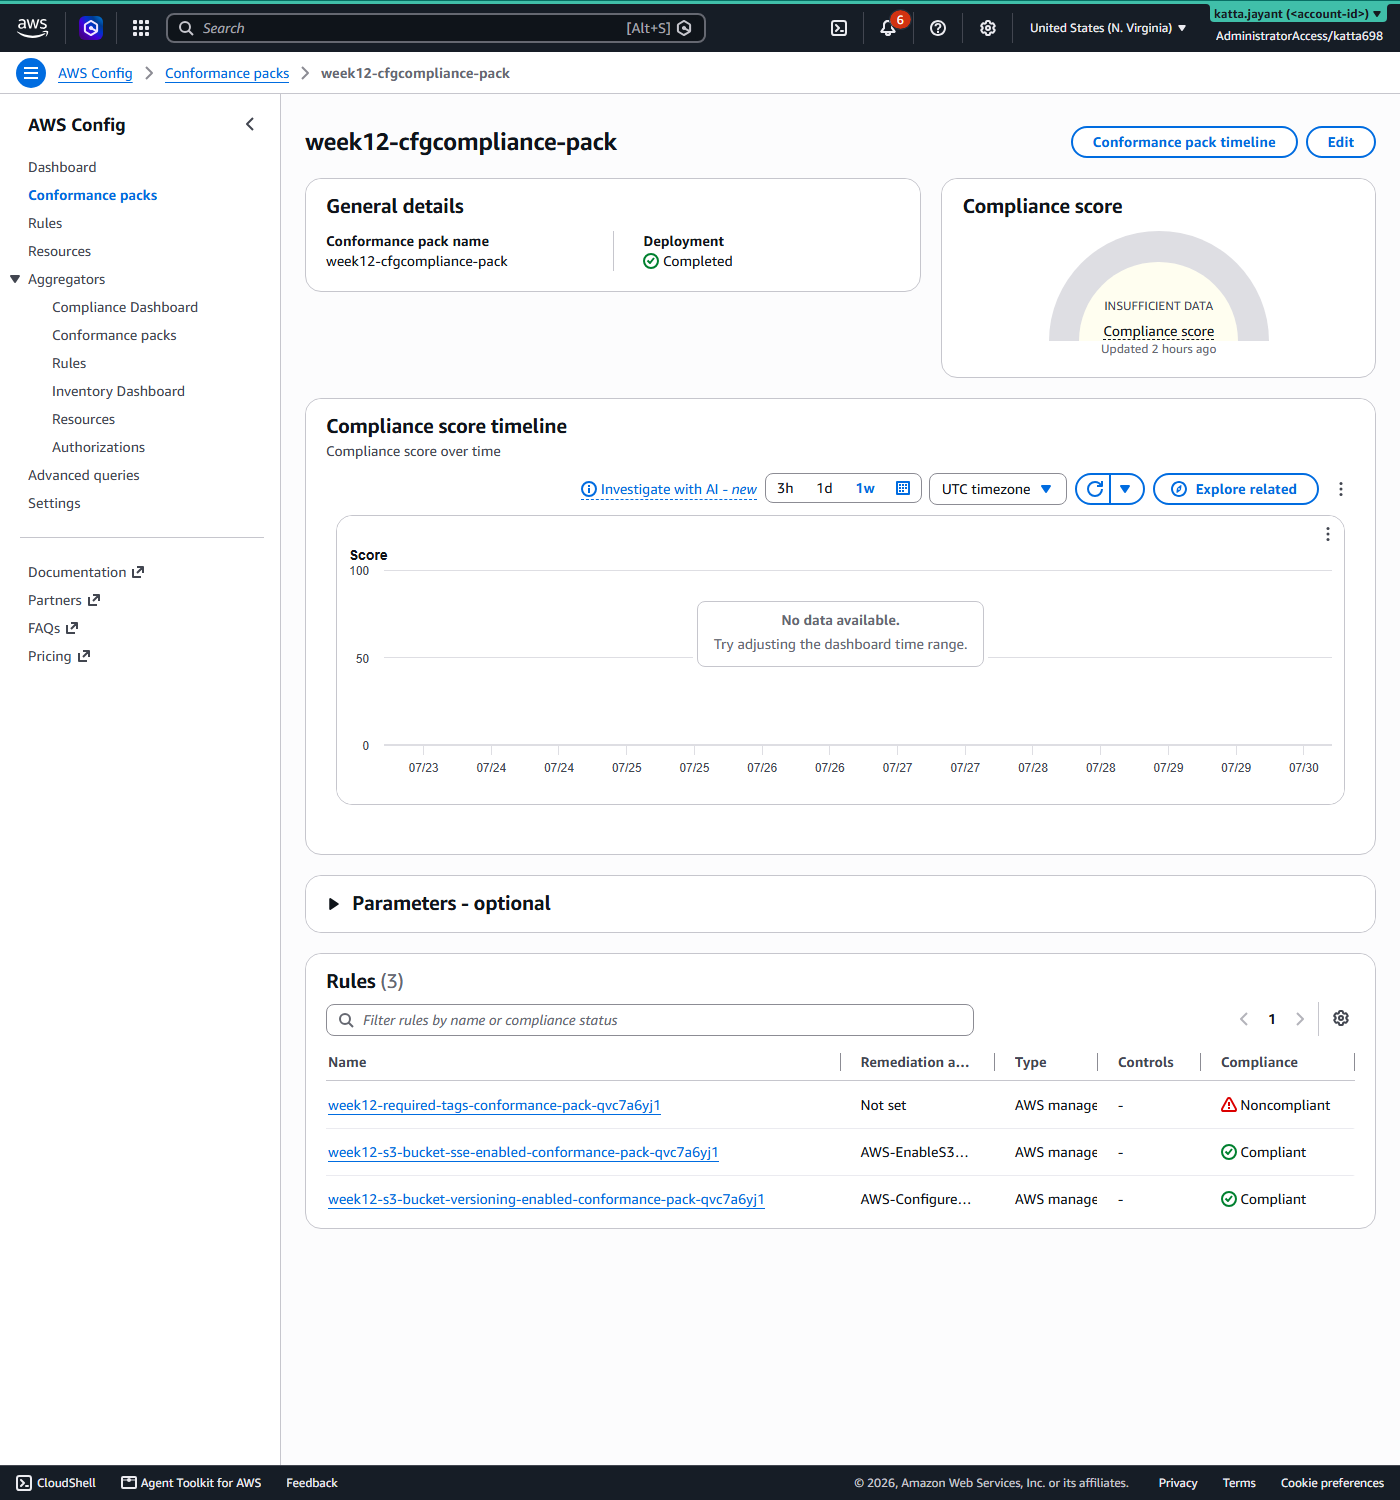Open Terms link in footer
The width and height of the screenshot is (1400, 1500).
(x=1239, y=1483)
